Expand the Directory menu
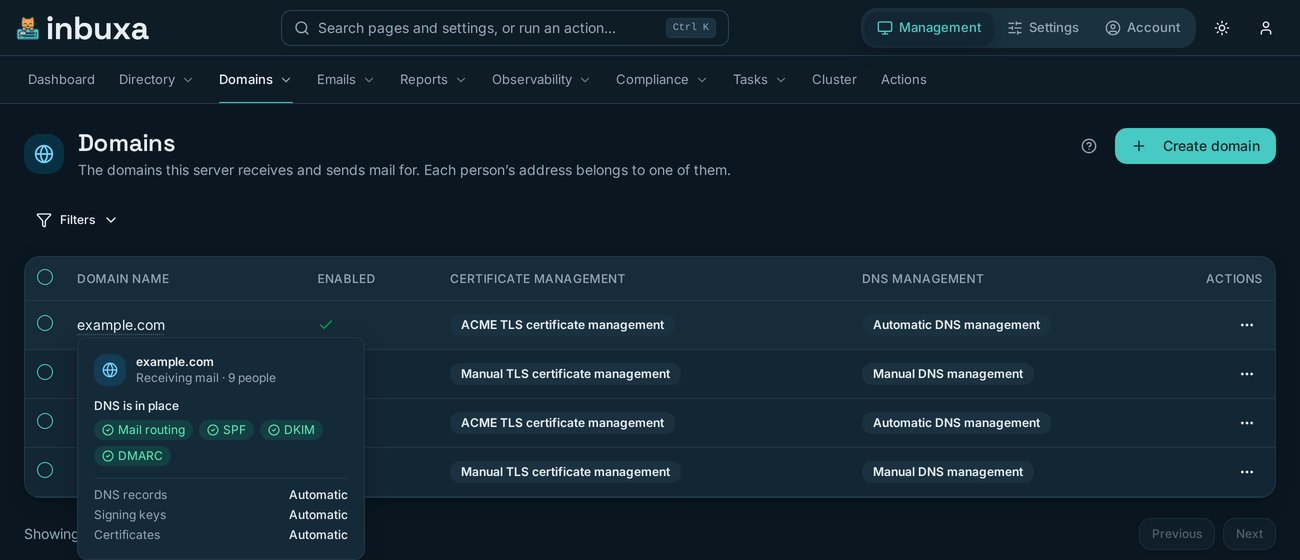Image resolution: width=1300 pixels, height=560 pixels. point(156,80)
